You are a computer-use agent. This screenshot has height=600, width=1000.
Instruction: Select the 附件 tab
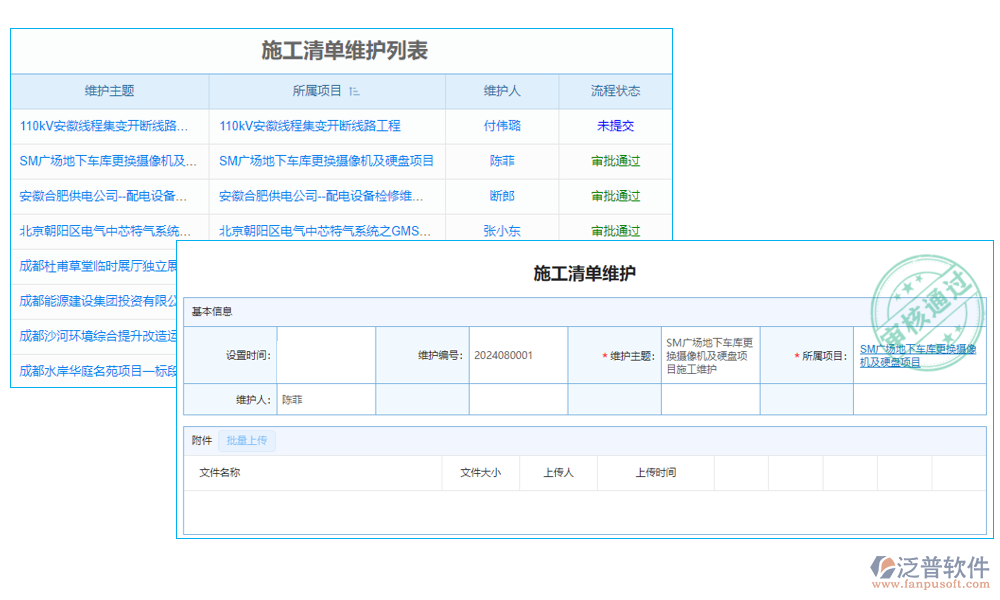[x=199, y=440]
